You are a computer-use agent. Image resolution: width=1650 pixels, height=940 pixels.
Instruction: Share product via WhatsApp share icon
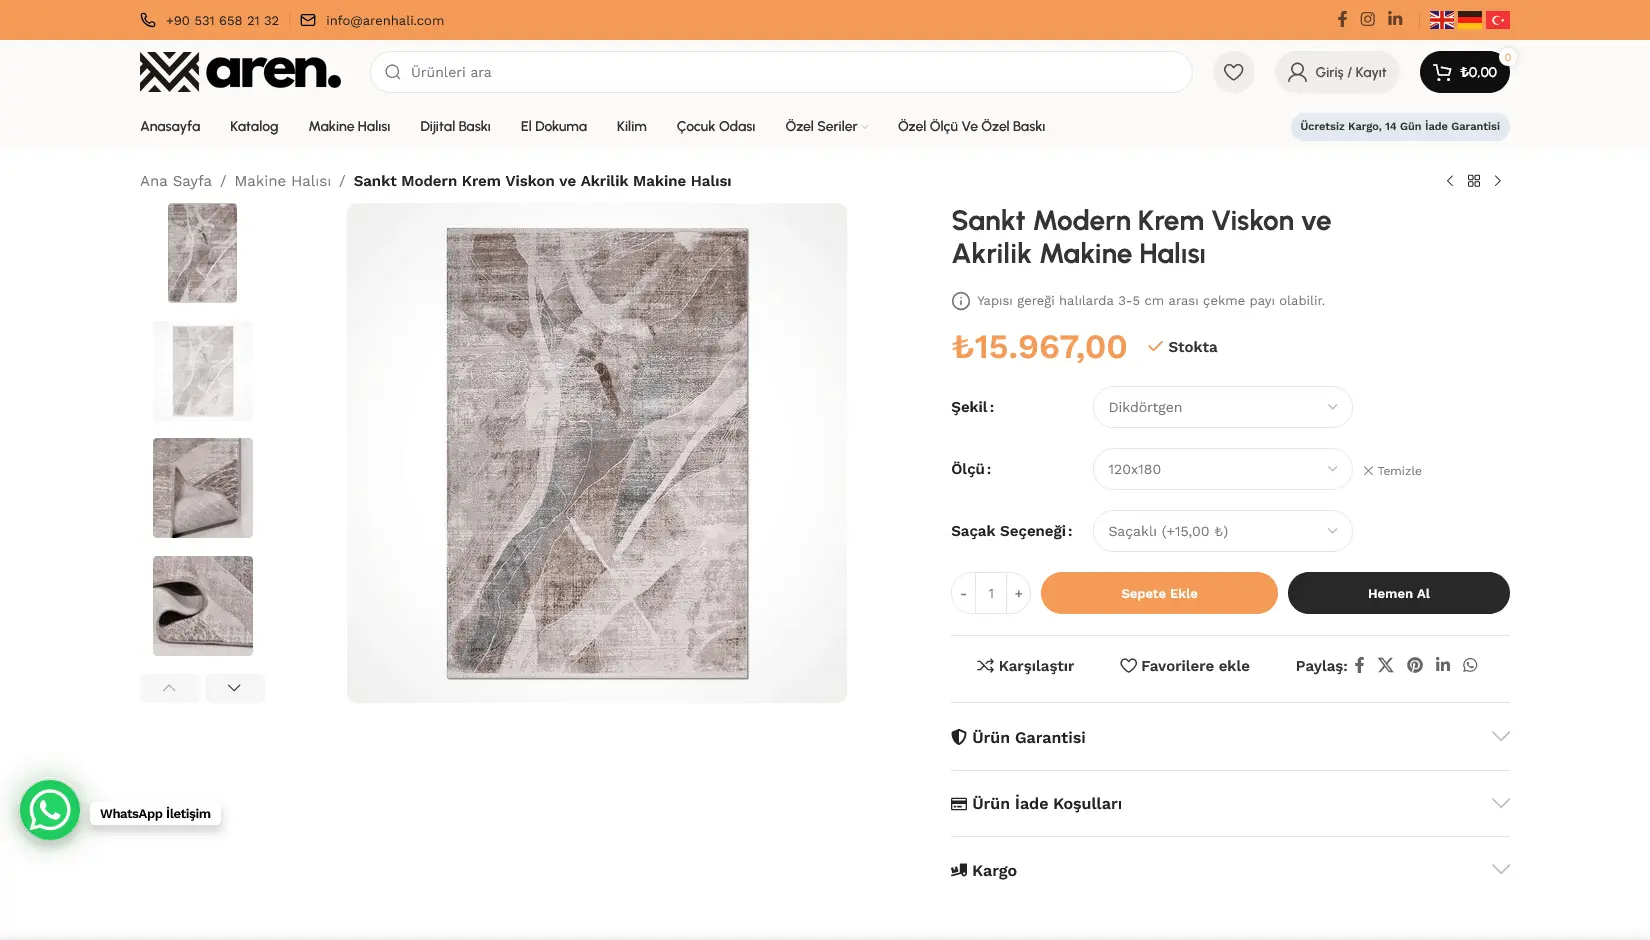click(x=1470, y=665)
